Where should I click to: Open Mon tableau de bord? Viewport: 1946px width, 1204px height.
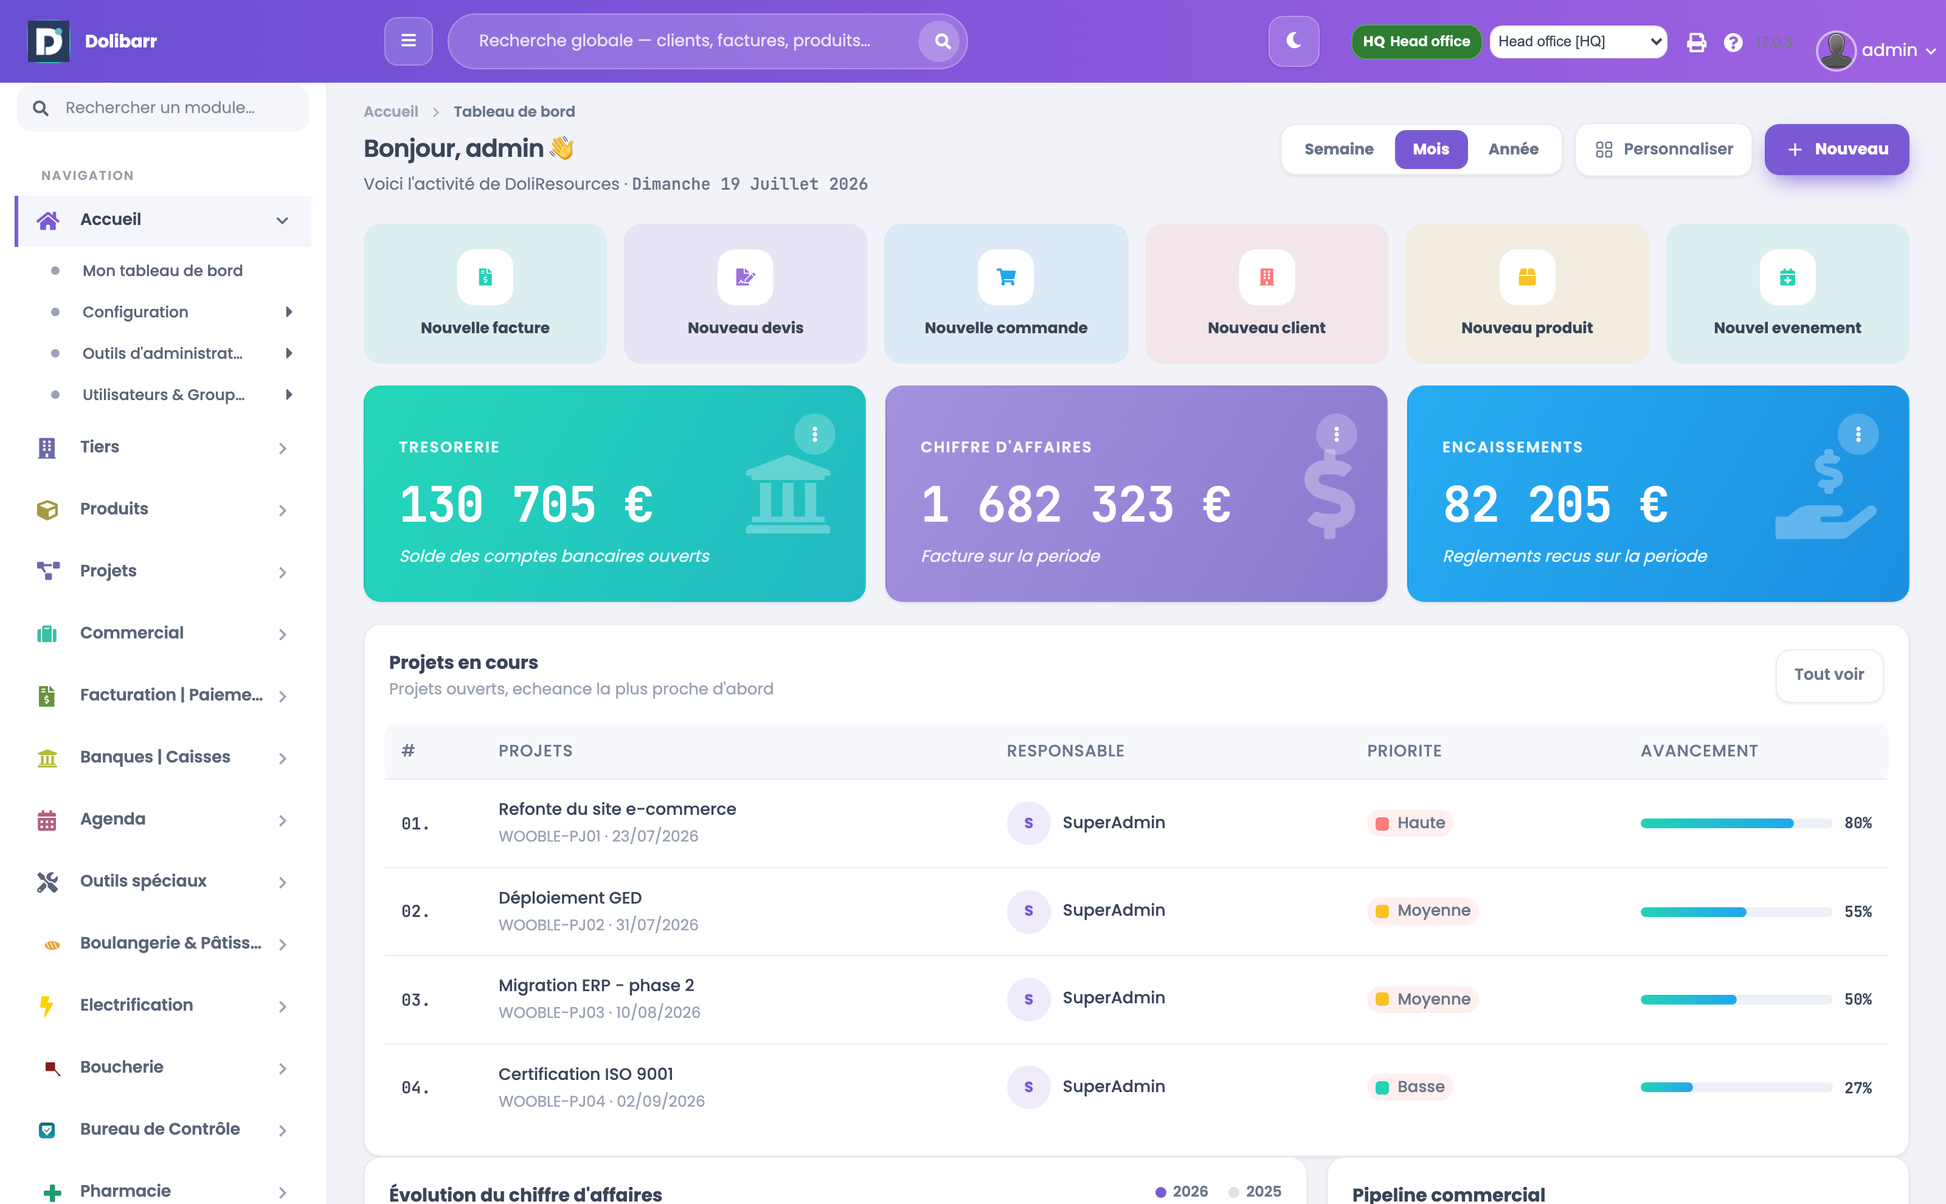(162, 271)
